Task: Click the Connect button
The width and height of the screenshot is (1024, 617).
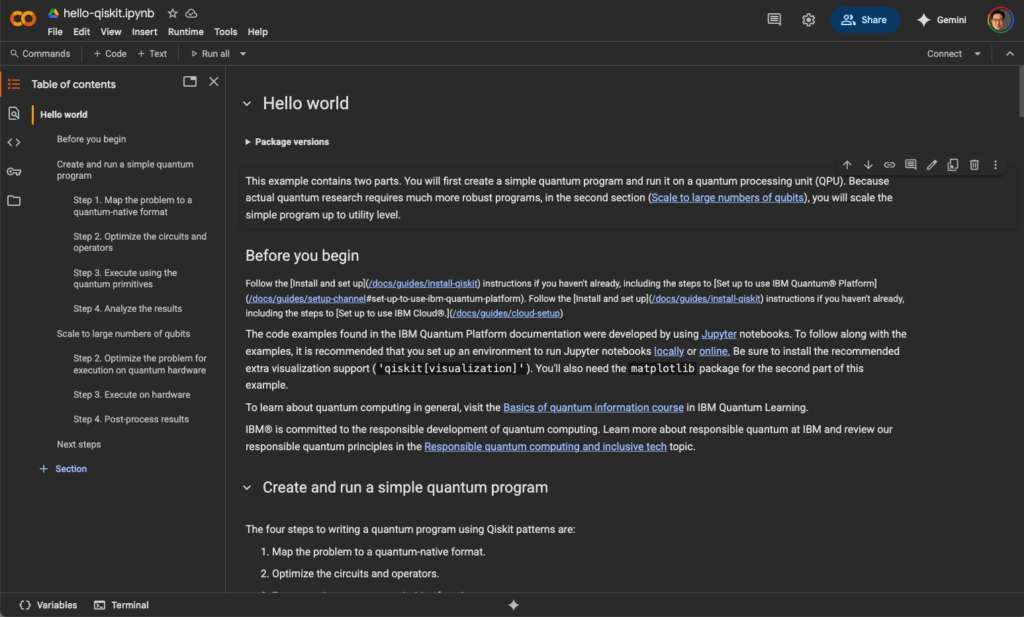Action: (x=944, y=54)
